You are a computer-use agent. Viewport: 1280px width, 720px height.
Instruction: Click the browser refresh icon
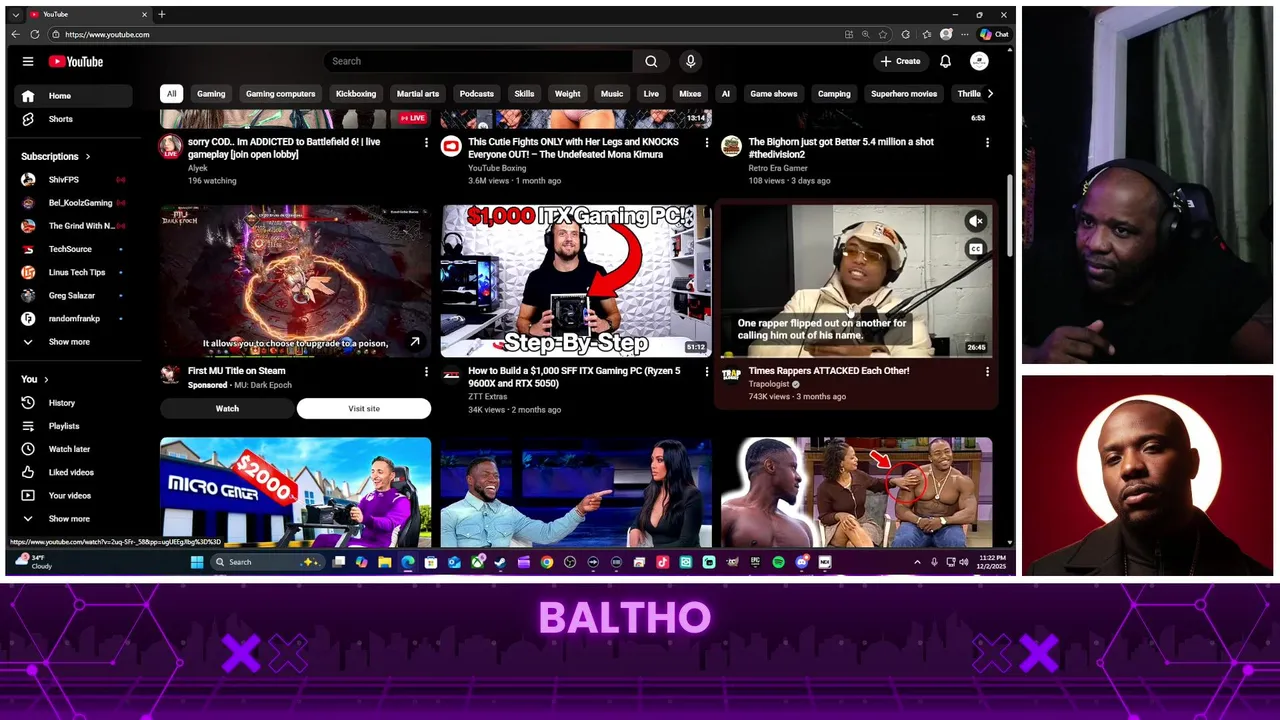[34, 34]
